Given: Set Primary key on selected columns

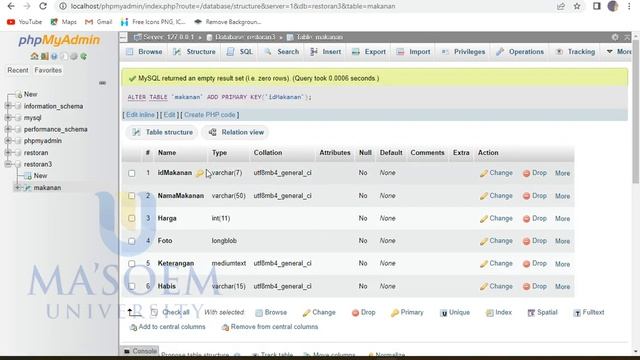Looking at the screenshot, I should (407, 312).
